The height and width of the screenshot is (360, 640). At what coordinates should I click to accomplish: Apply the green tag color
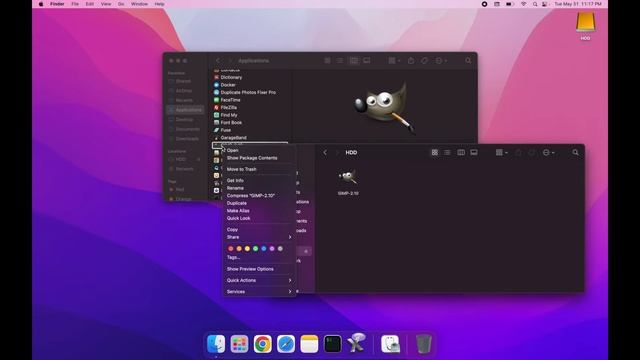256,249
